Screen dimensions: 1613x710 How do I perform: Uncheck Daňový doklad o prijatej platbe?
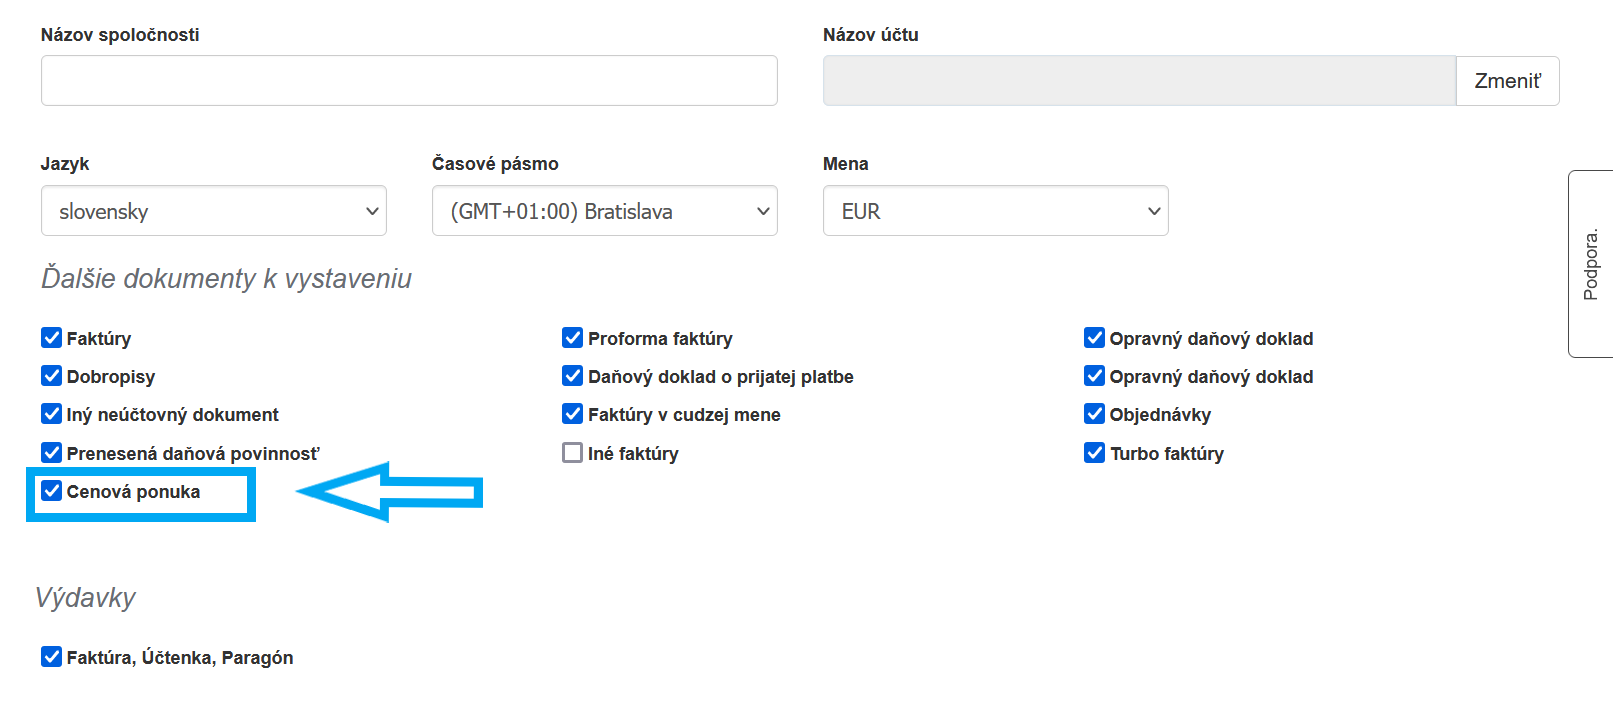click(573, 376)
